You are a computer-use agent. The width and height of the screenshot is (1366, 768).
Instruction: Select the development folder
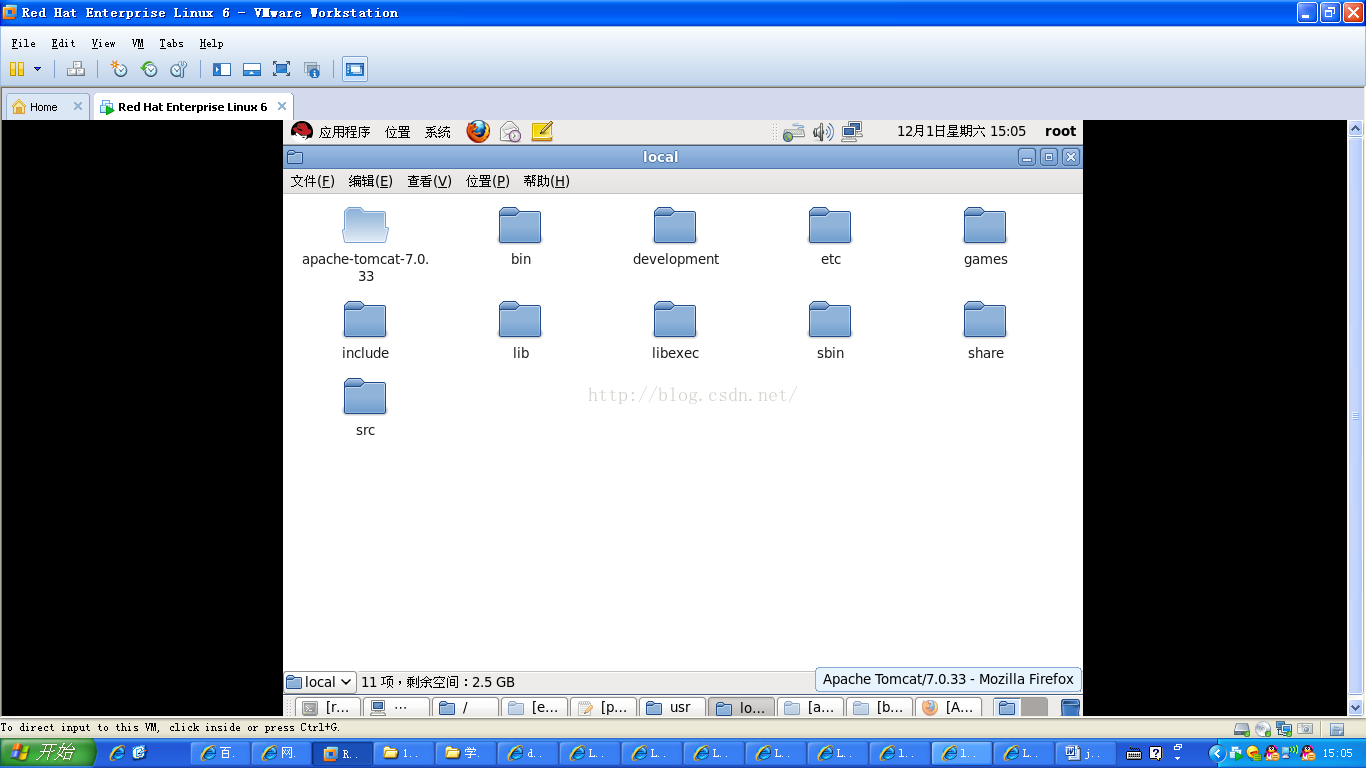pyautogui.click(x=675, y=237)
